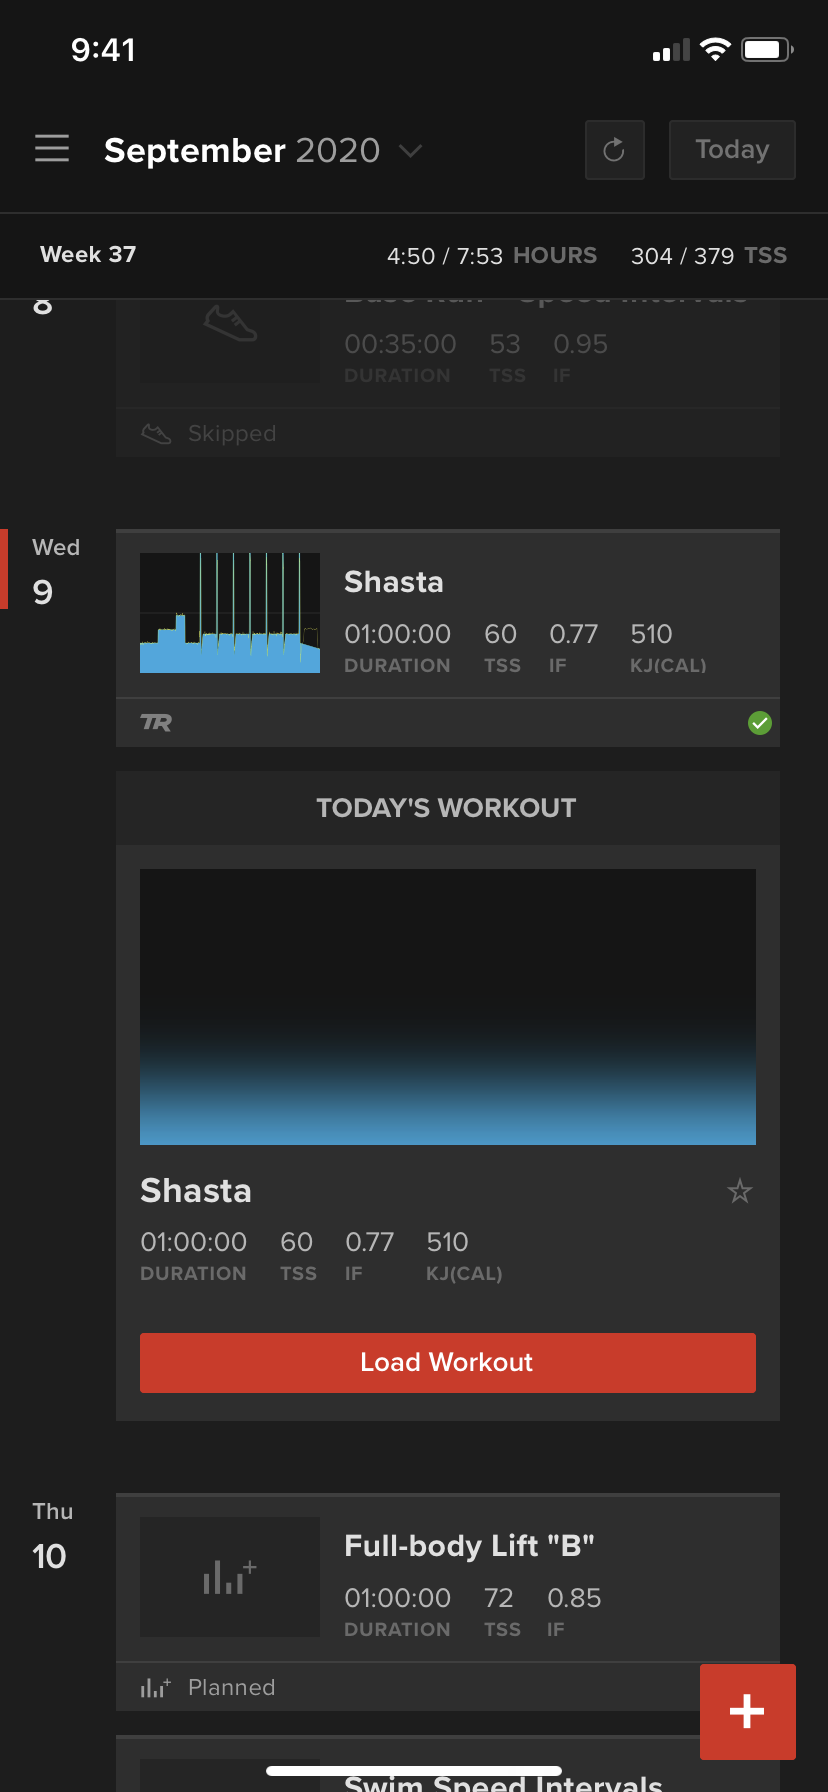
Task: Tap the Skipped shoe status icon
Action: (157, 434)
